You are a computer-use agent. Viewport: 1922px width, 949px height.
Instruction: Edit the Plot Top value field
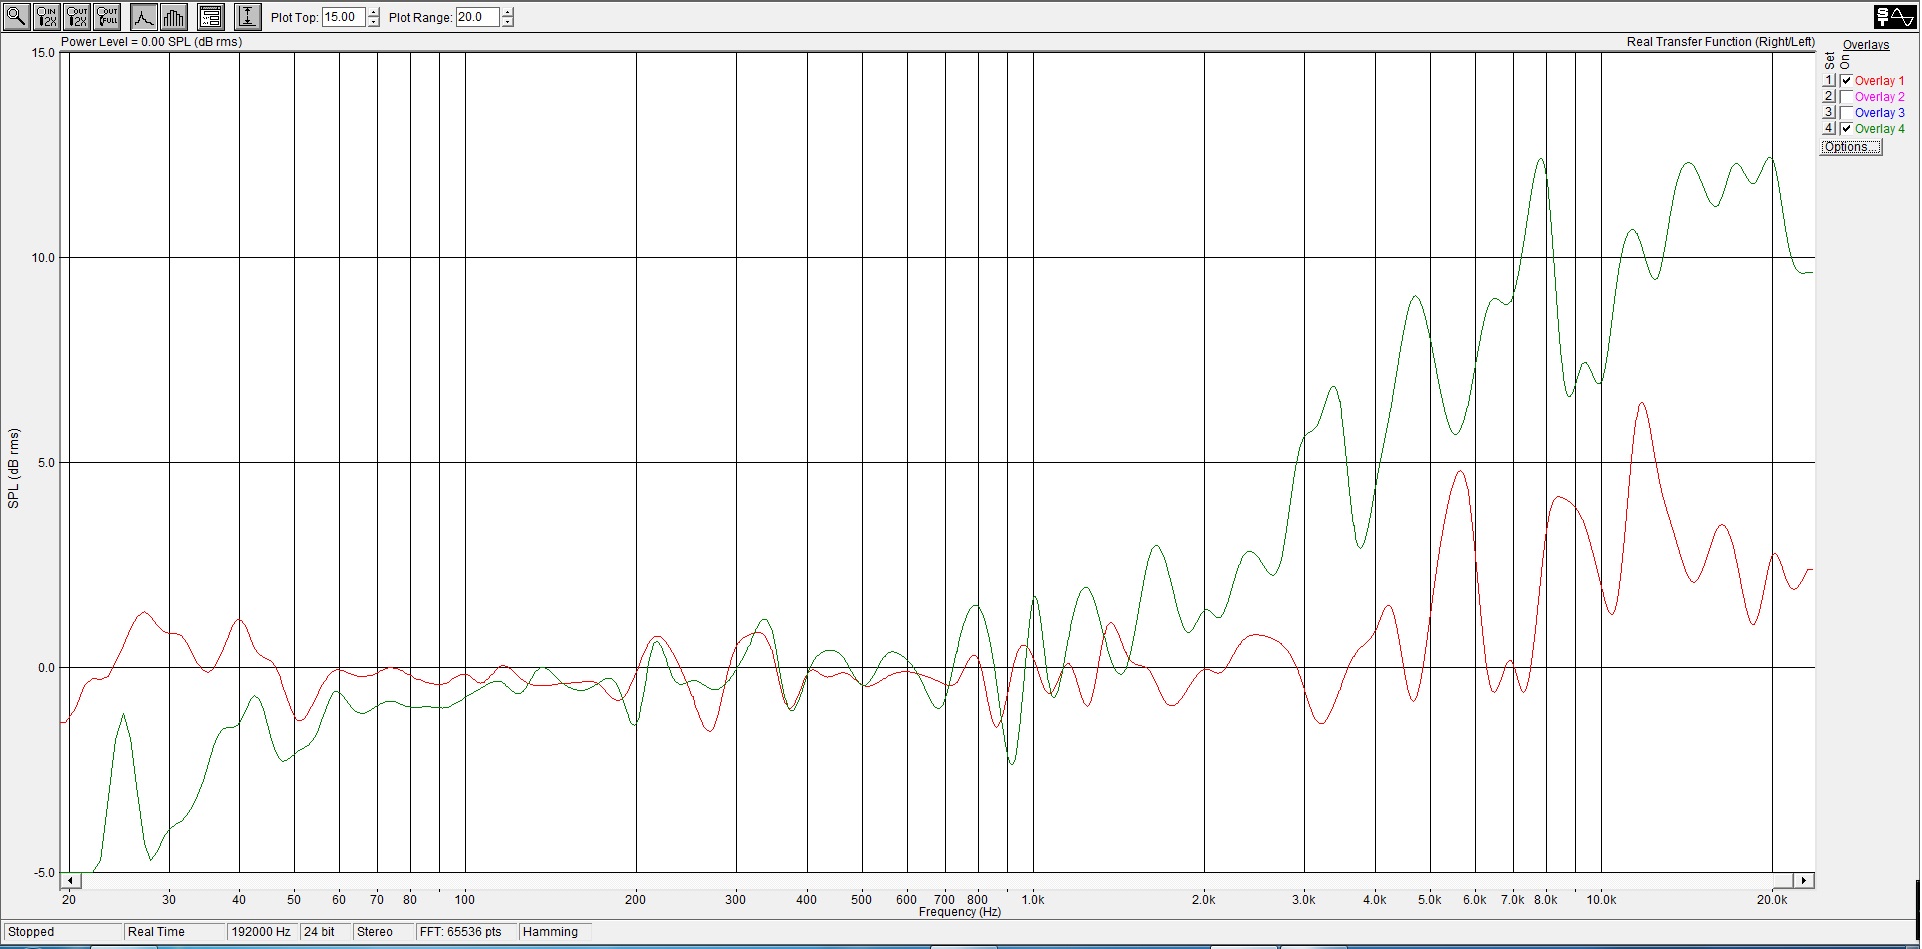[x=343, y=17]
